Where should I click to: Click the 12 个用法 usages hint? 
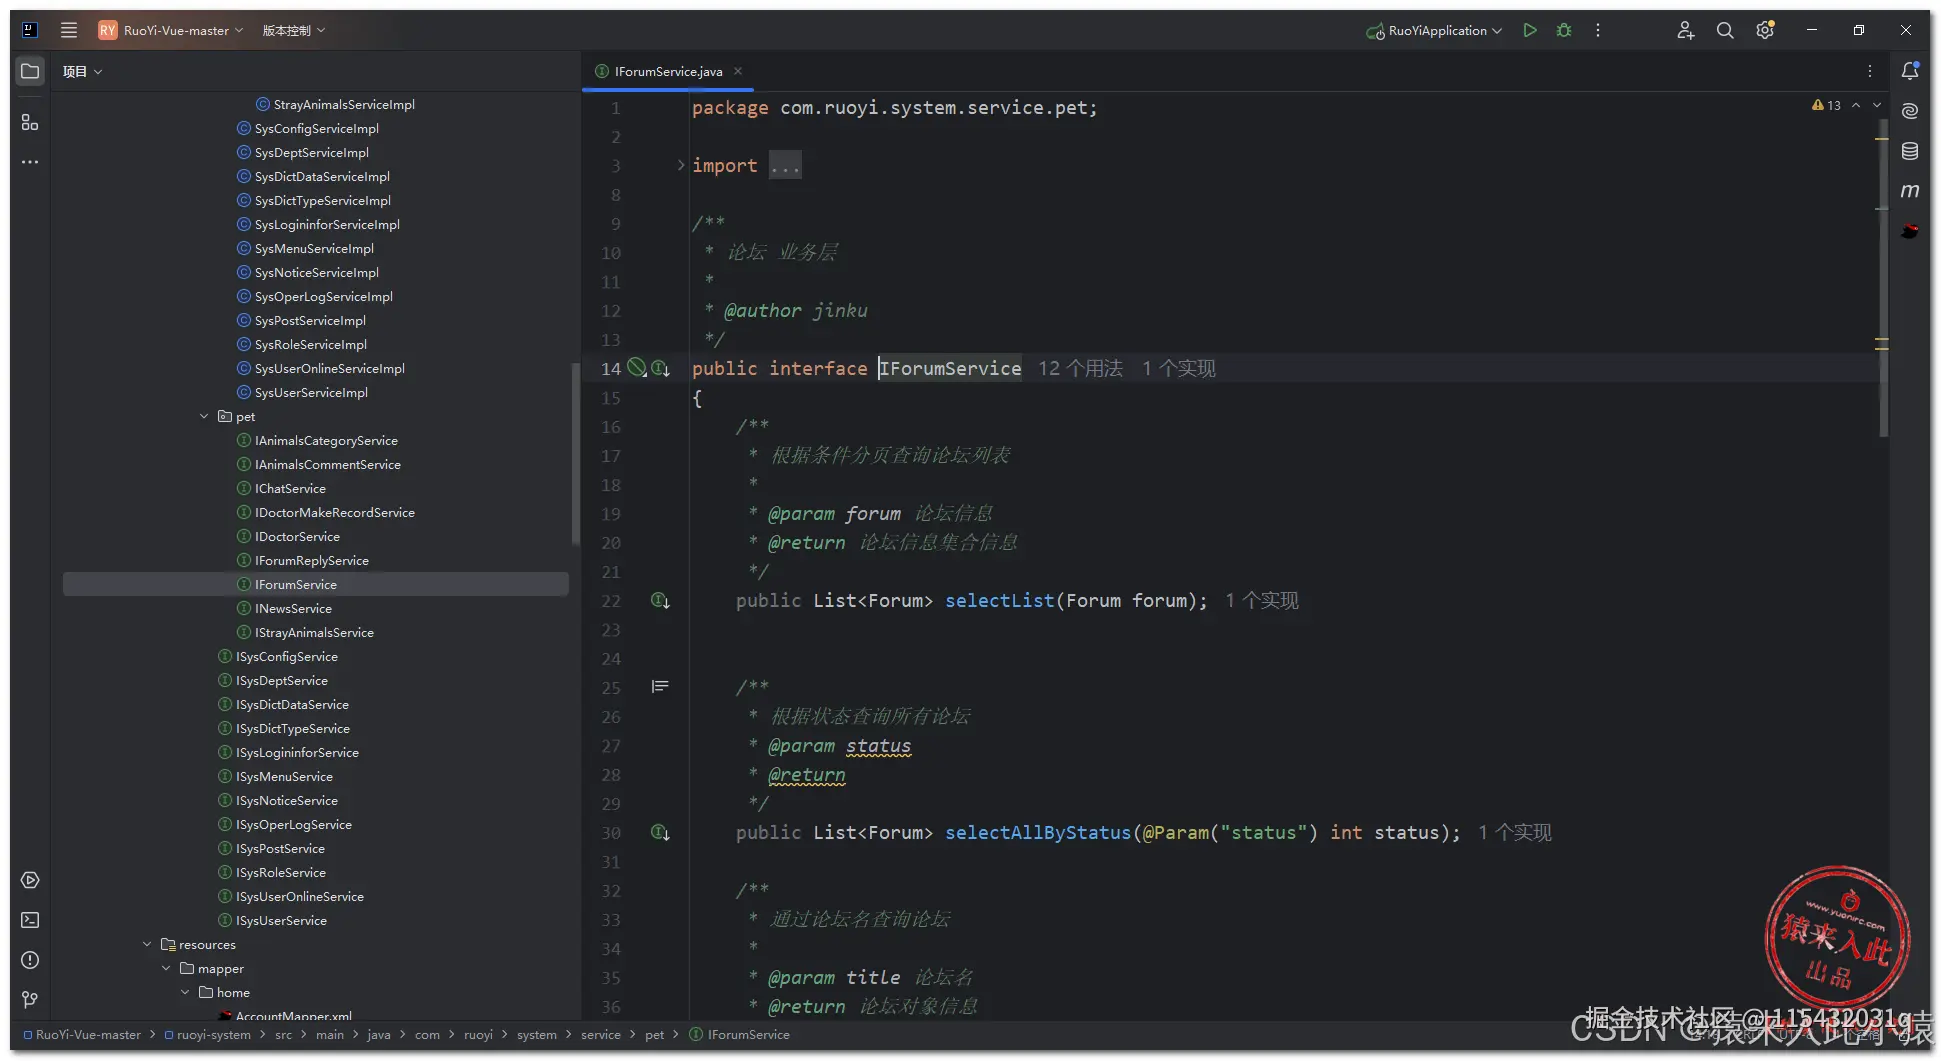click(x=1080, y=369)
